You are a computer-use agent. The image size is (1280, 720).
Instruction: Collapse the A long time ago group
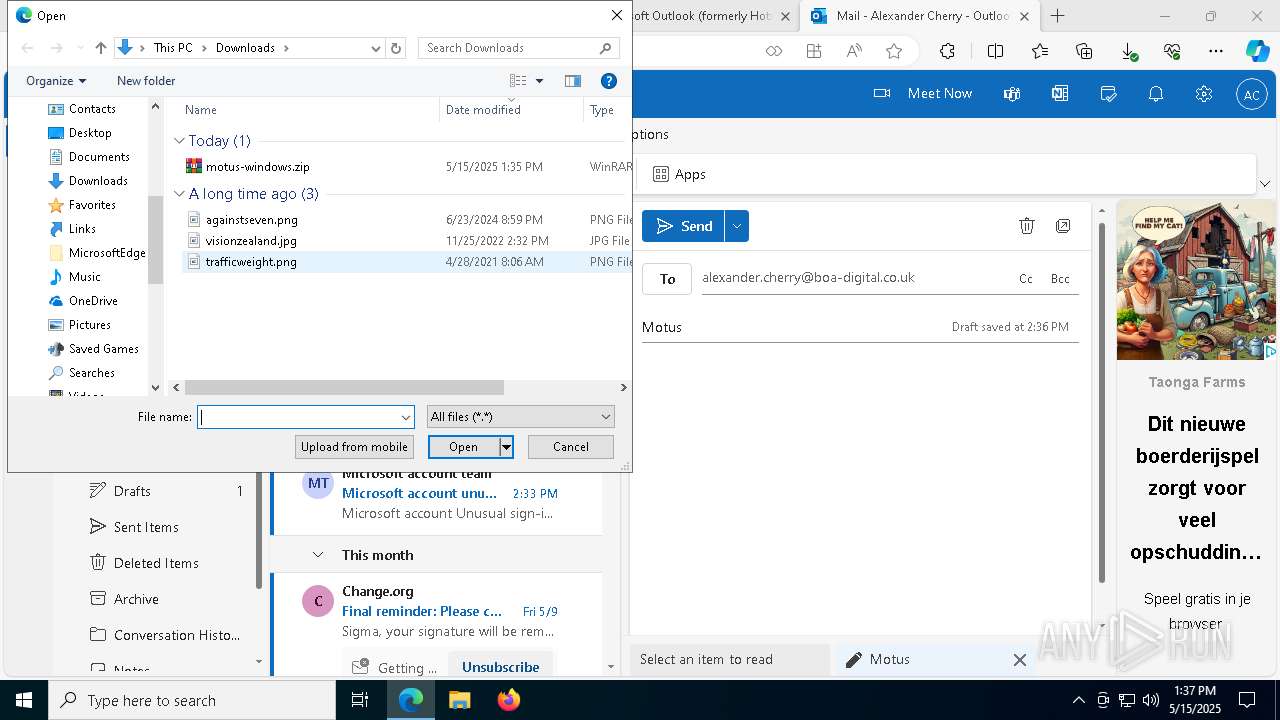click(x=180, y=194)
